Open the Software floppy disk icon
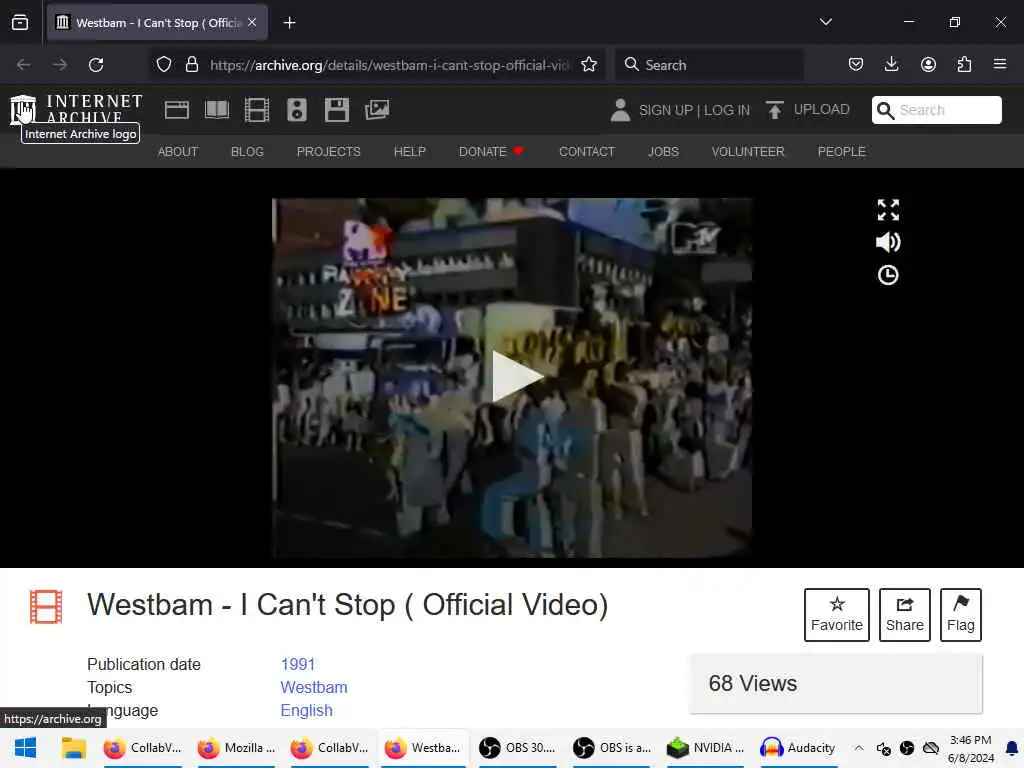1024x768 pixels. coord(337,110)
